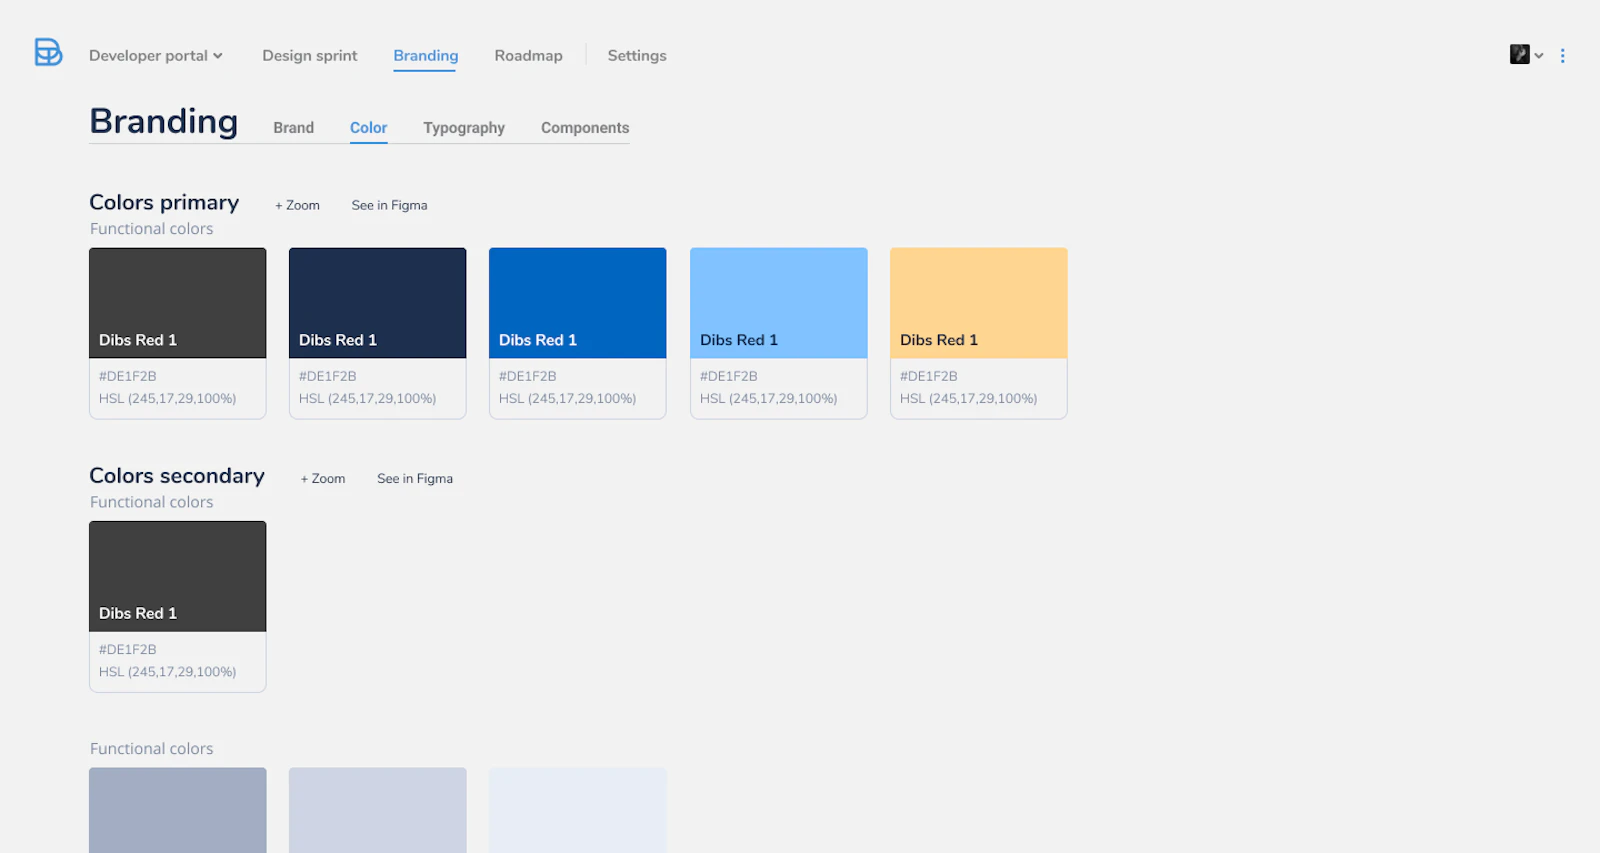
Task: Click Functional colors label under Colors secondary
Action: coord(152,502)
